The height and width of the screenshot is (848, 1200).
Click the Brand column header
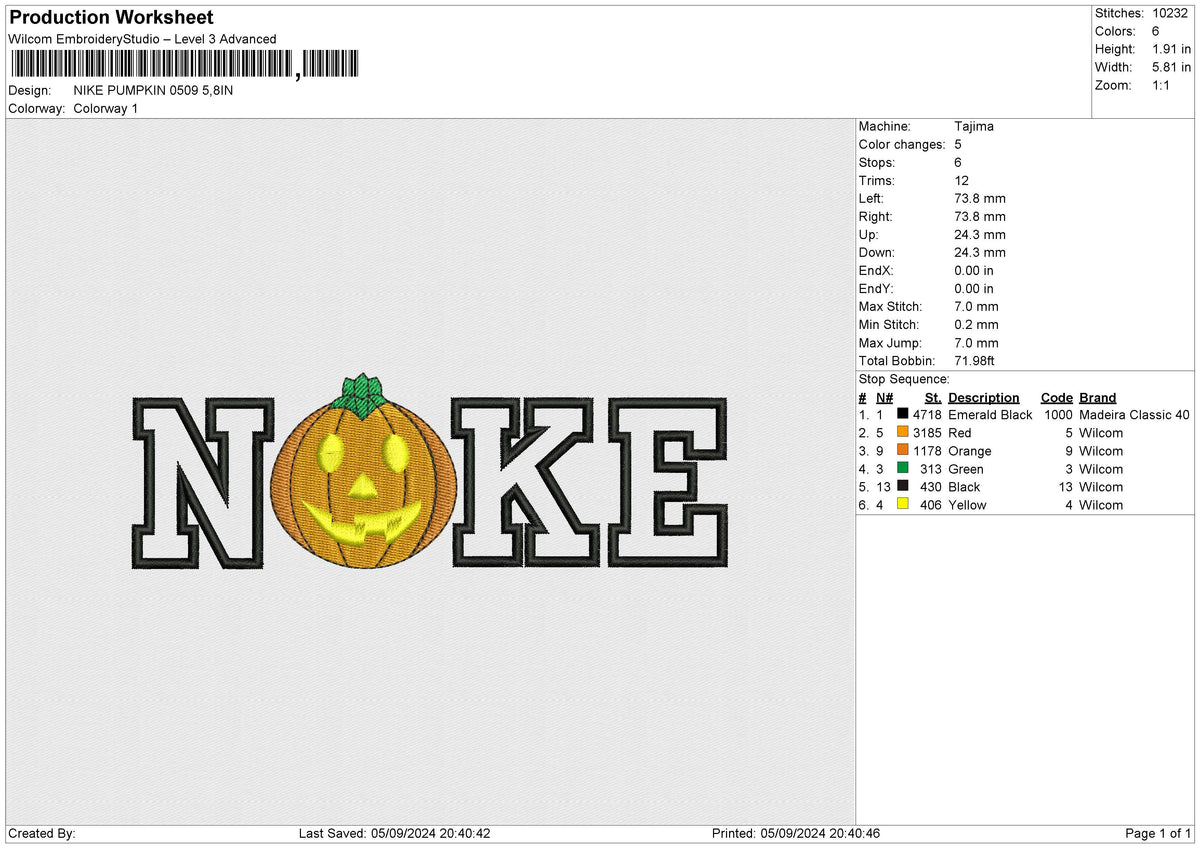[x=1098, y=397]
